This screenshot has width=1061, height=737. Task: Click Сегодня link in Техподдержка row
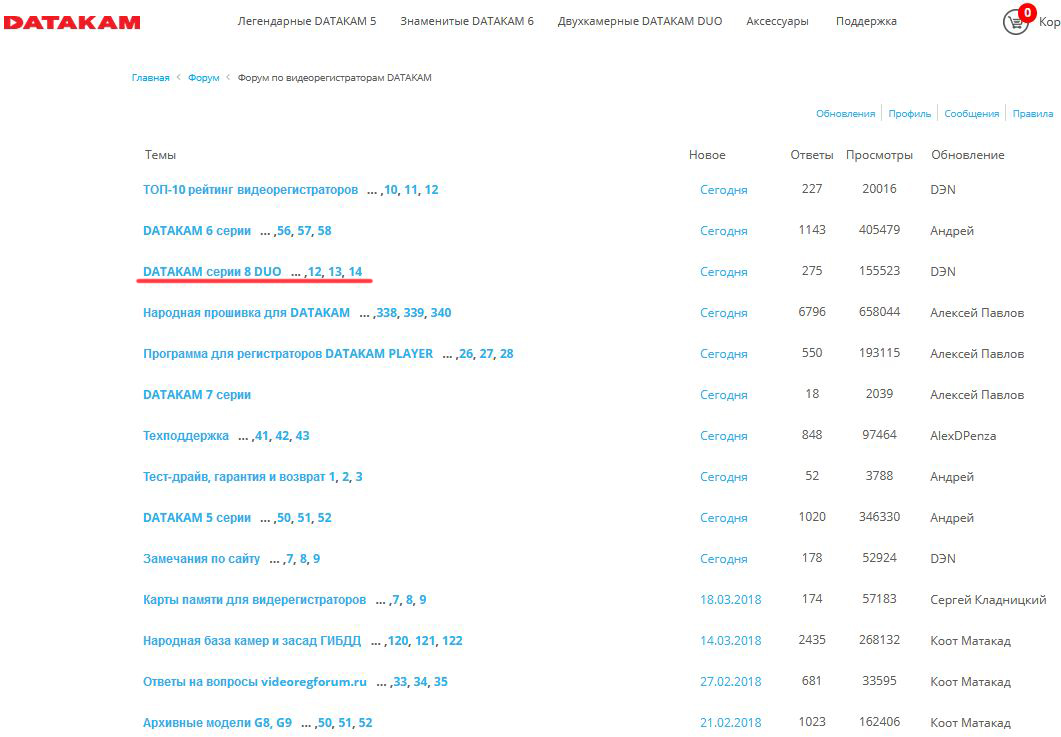click(x=723, y=436)
